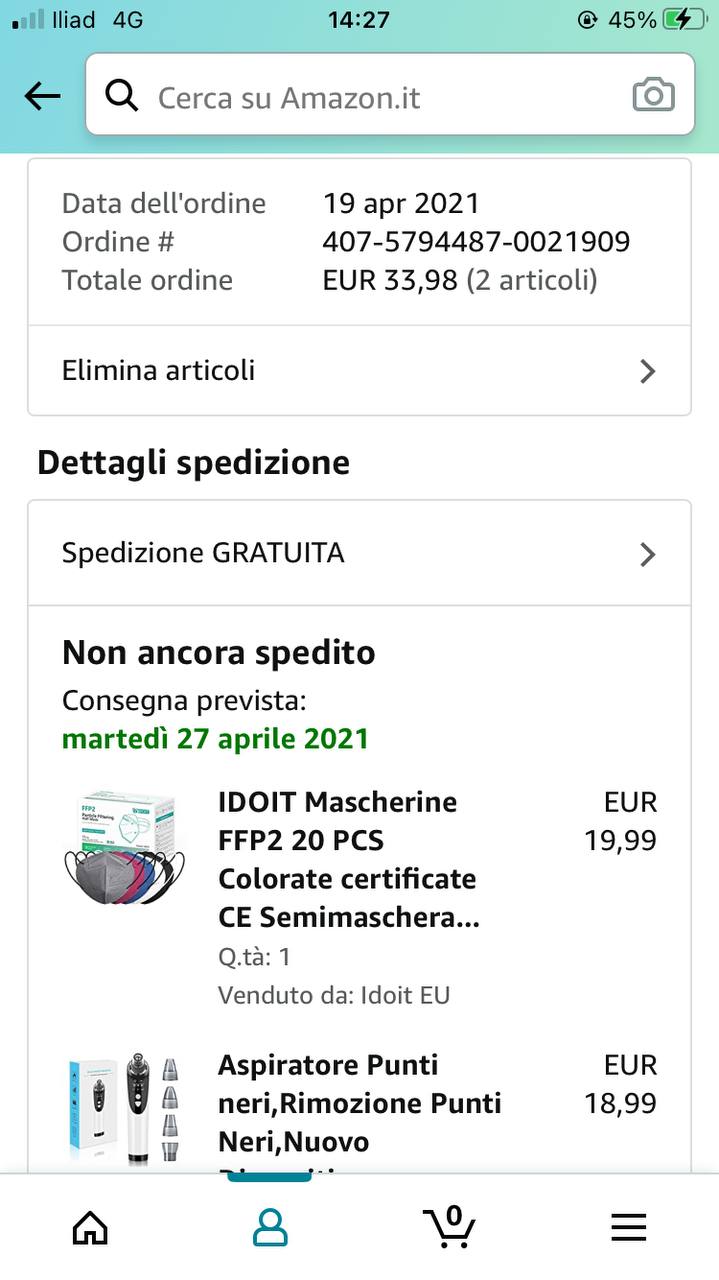Tap the back arrow icon
The width and height of the screenshot is (719, 1280).
(x=42, y=96)
